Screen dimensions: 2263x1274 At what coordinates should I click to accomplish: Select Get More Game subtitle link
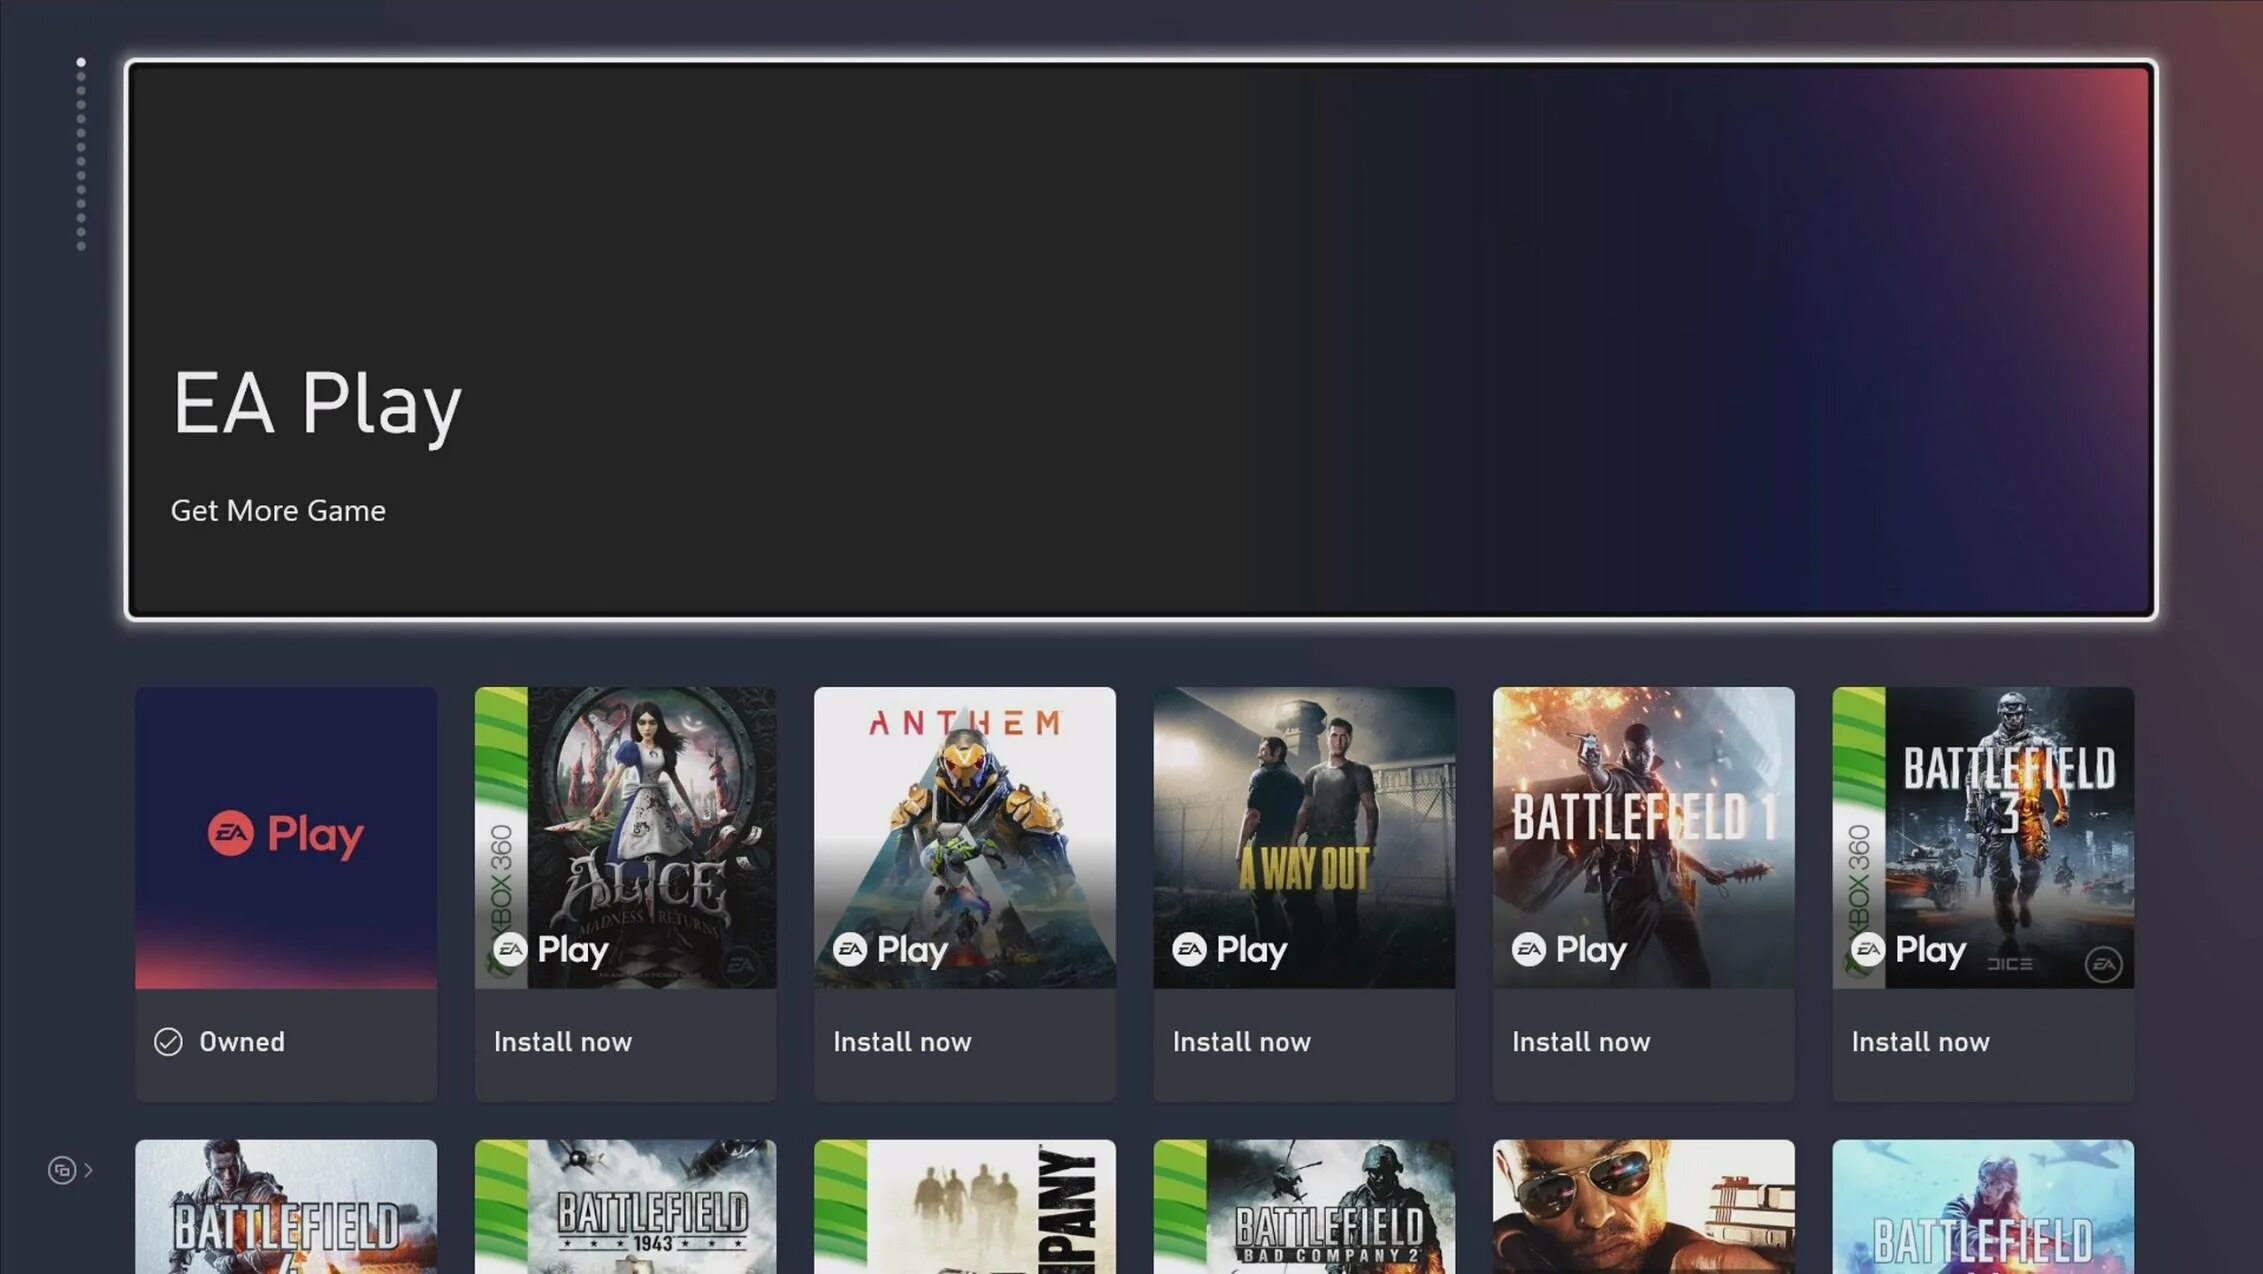coord(280,510)
